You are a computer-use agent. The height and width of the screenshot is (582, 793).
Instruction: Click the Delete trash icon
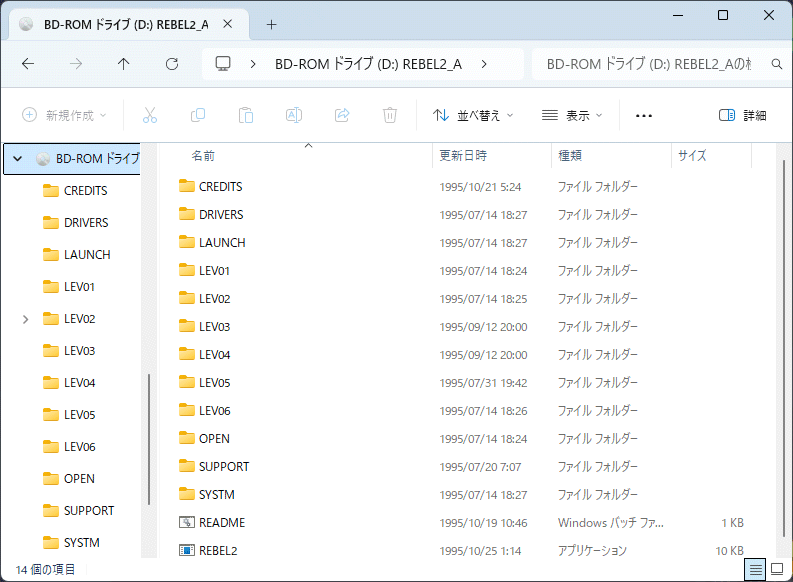[389, 115]
